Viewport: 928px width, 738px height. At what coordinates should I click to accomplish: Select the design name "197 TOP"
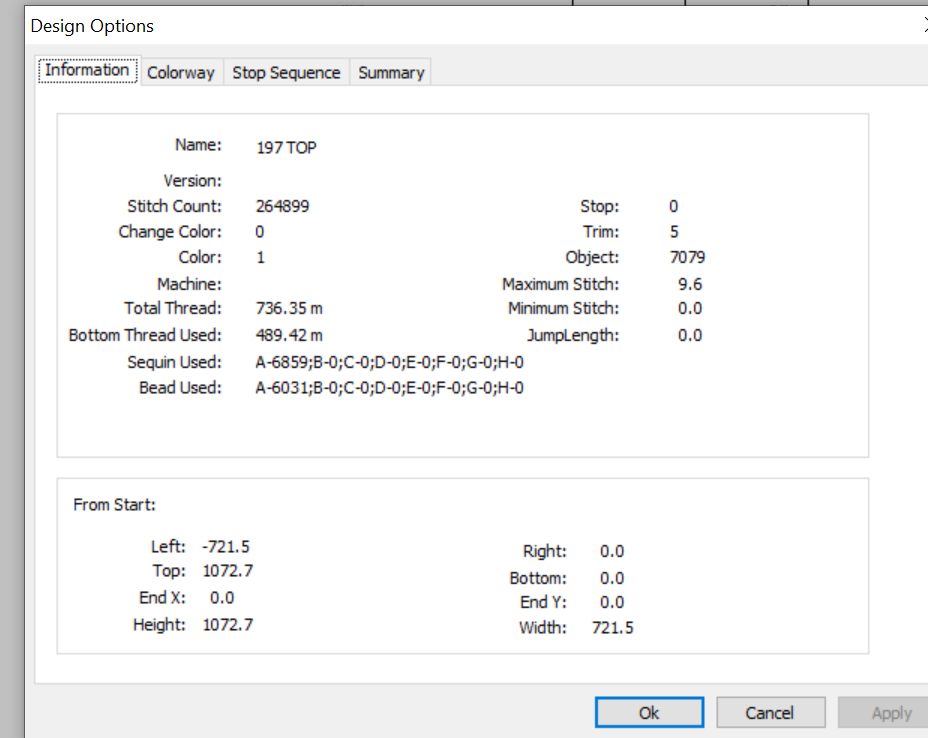point(286,147)
